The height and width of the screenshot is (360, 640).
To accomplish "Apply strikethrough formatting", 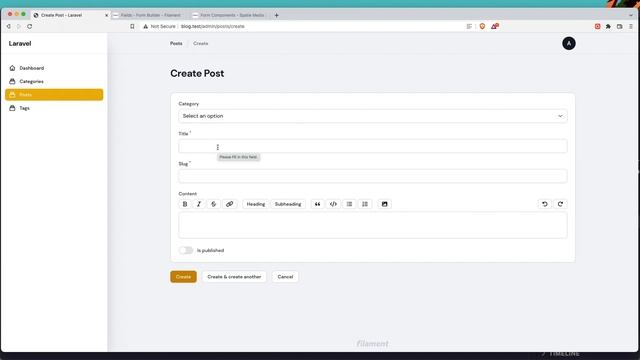I will 213,204.
